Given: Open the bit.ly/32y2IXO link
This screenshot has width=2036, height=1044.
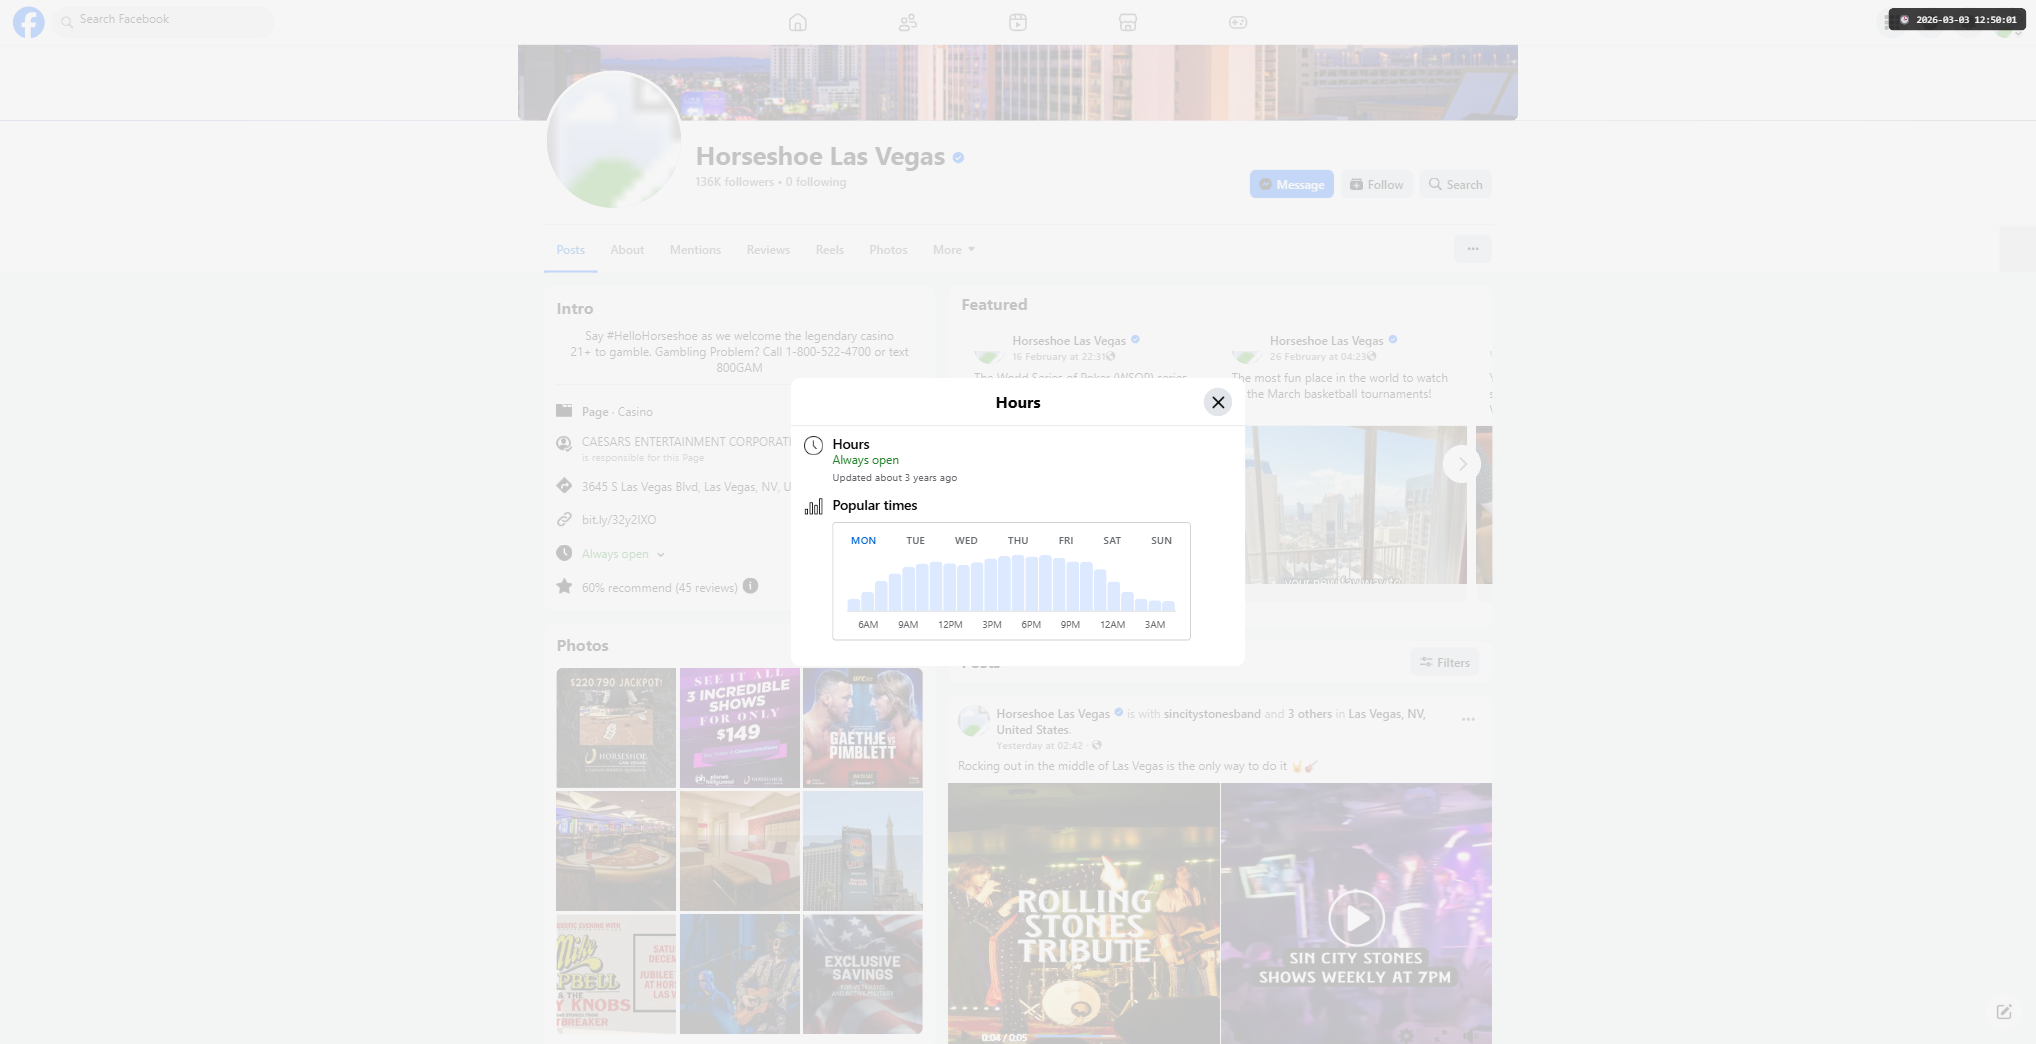Looking at the screenshot, I should coord(619,520).
